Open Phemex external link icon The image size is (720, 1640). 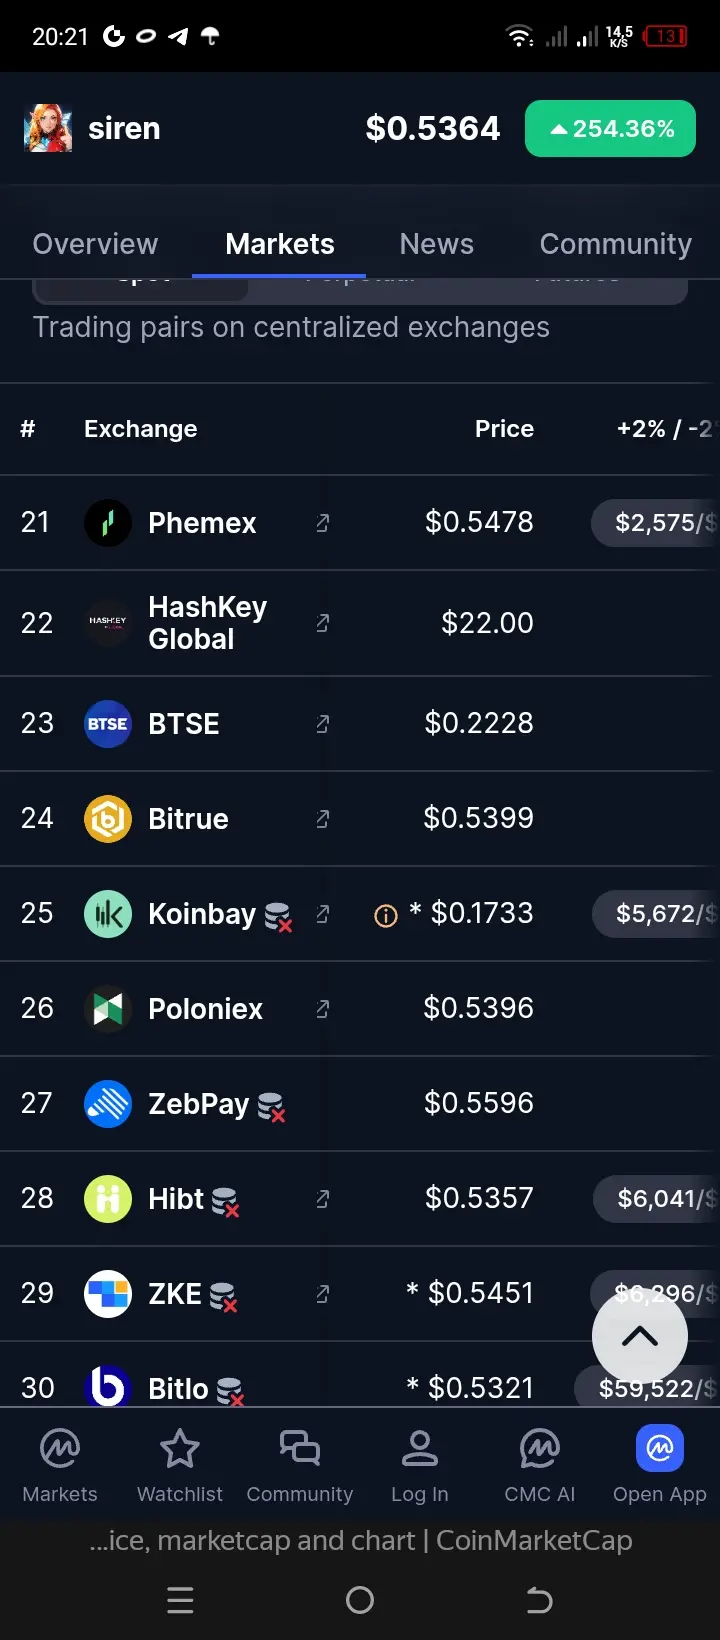[323, 523]
